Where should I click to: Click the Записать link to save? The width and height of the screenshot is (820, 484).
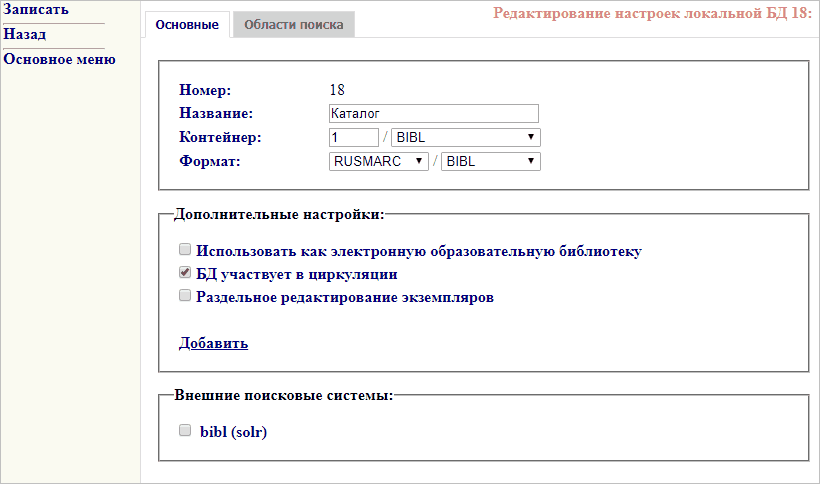pyautogui.click(x=36, y=10)
